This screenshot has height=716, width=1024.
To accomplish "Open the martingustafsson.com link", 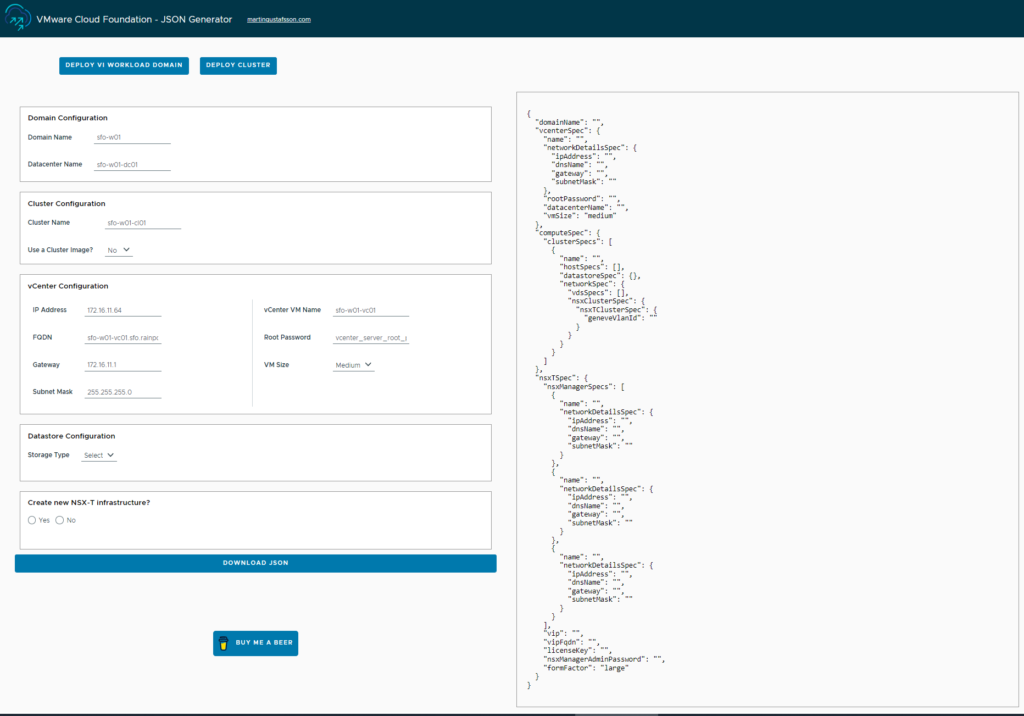I will coord(279,20).
